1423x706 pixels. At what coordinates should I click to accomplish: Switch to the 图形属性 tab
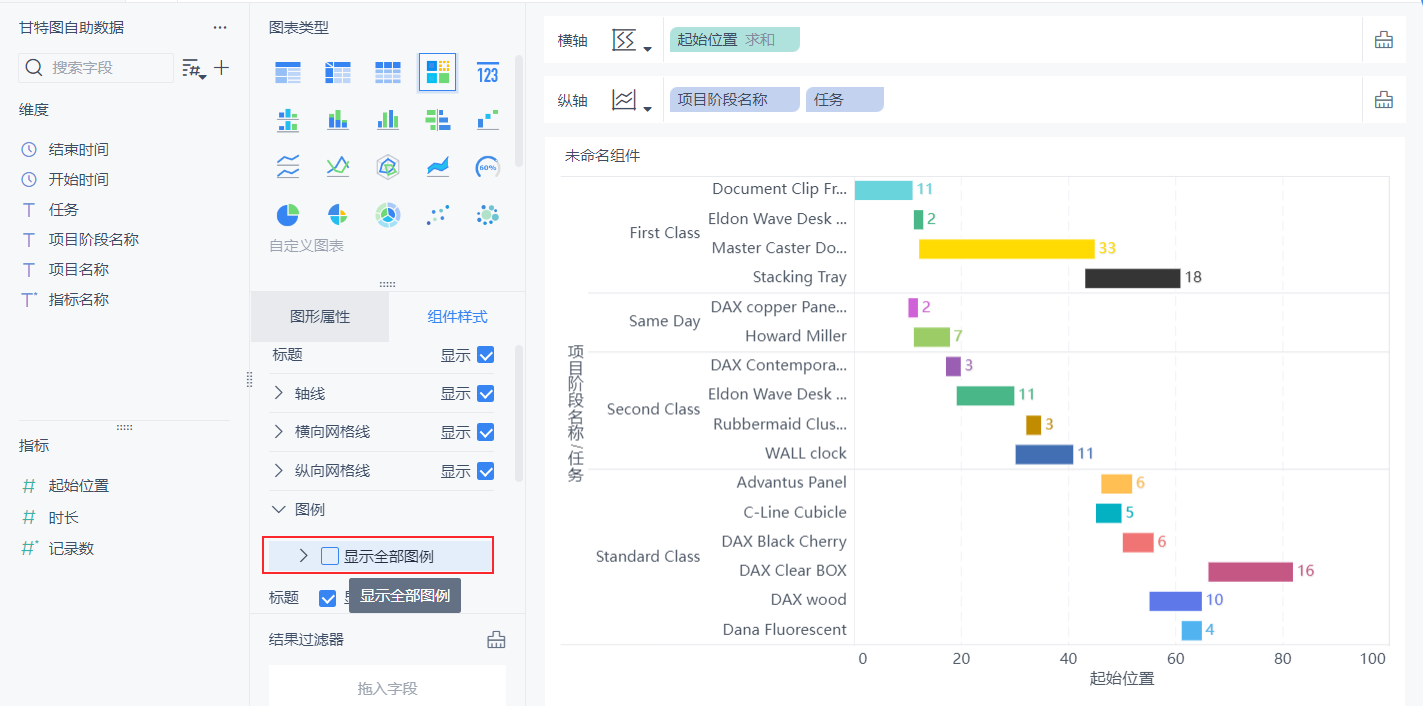tap(320, 317)
